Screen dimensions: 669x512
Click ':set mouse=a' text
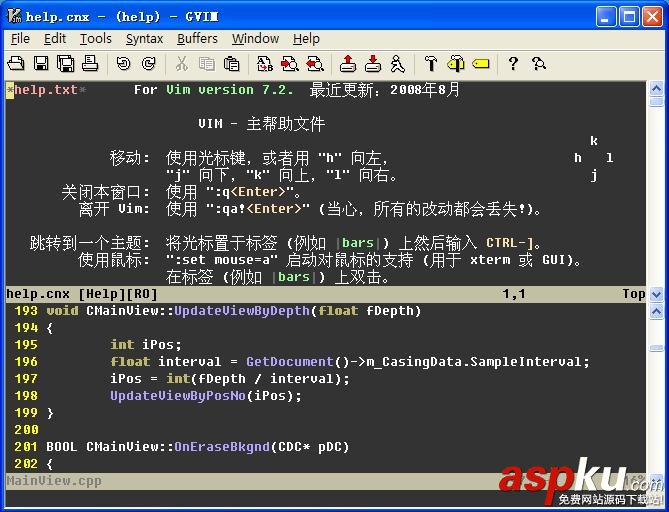click(x=222, y=260)
